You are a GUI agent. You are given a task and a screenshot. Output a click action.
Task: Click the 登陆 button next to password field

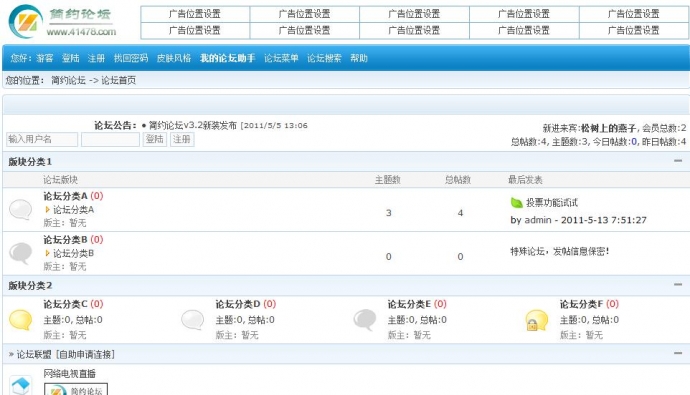click(x=154, y=139)
